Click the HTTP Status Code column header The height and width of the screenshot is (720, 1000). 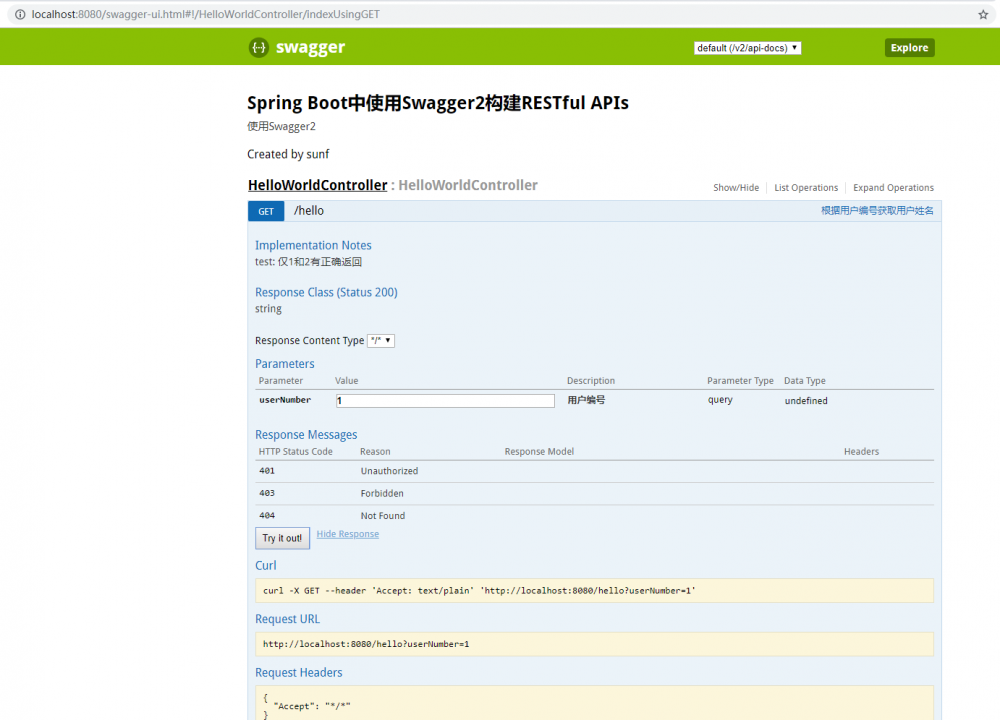[295, 452]
